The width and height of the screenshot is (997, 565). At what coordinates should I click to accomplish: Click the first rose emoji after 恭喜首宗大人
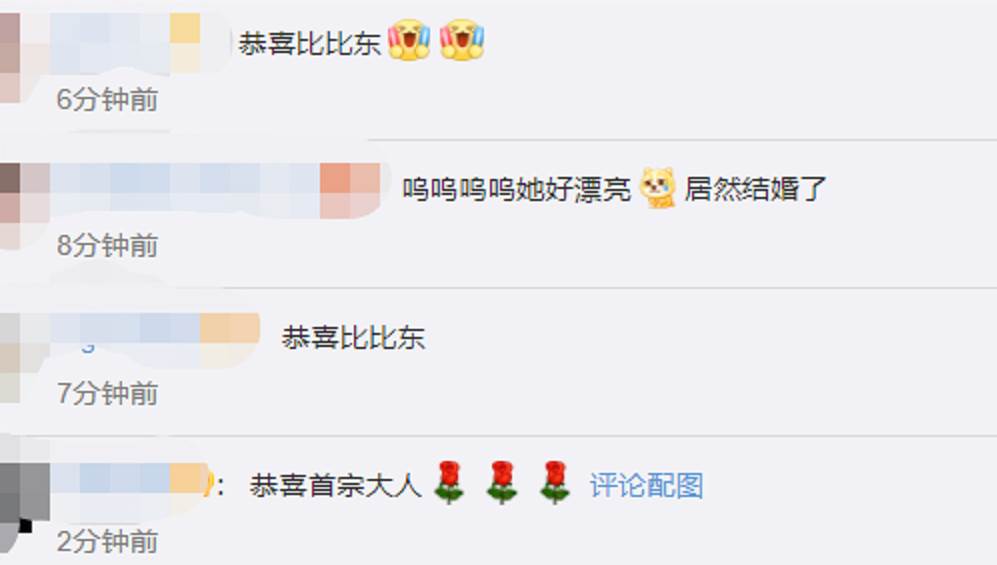pyautogui.click(x=449, y=483)
